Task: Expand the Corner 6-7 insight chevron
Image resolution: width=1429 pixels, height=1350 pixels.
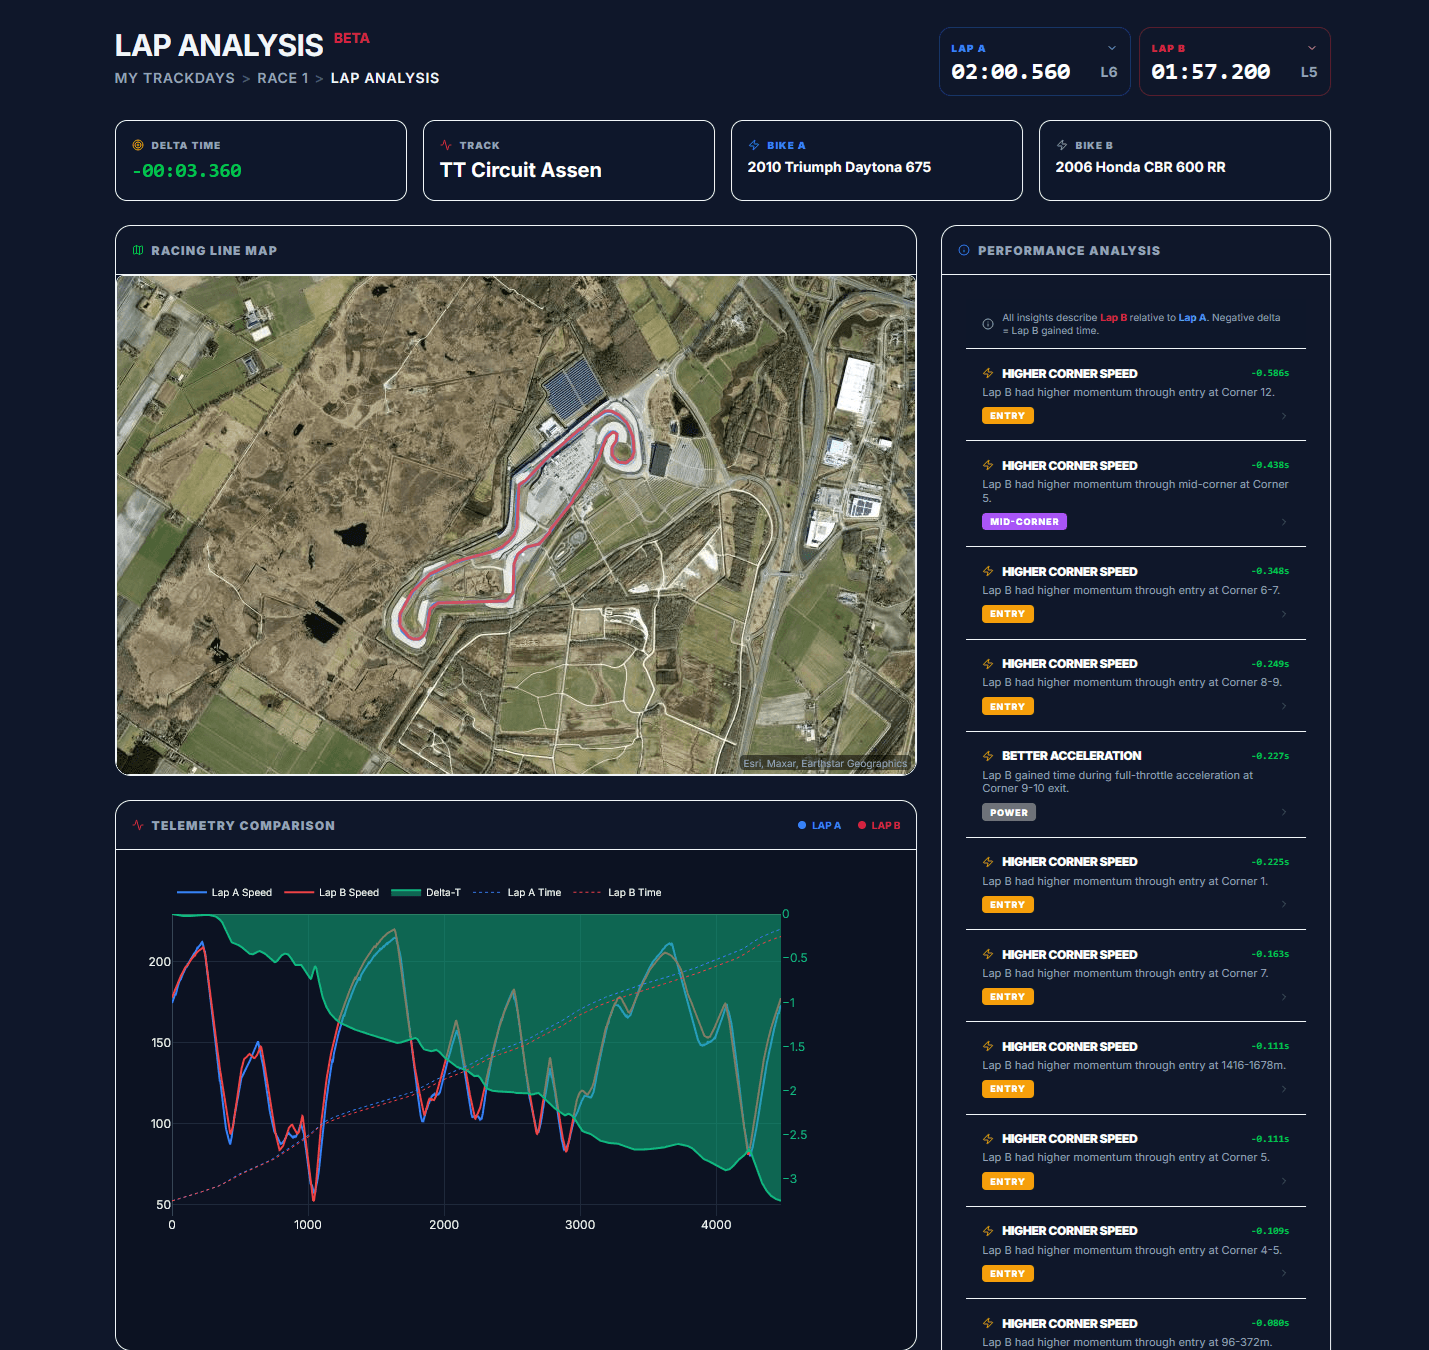Action: 1284,614
